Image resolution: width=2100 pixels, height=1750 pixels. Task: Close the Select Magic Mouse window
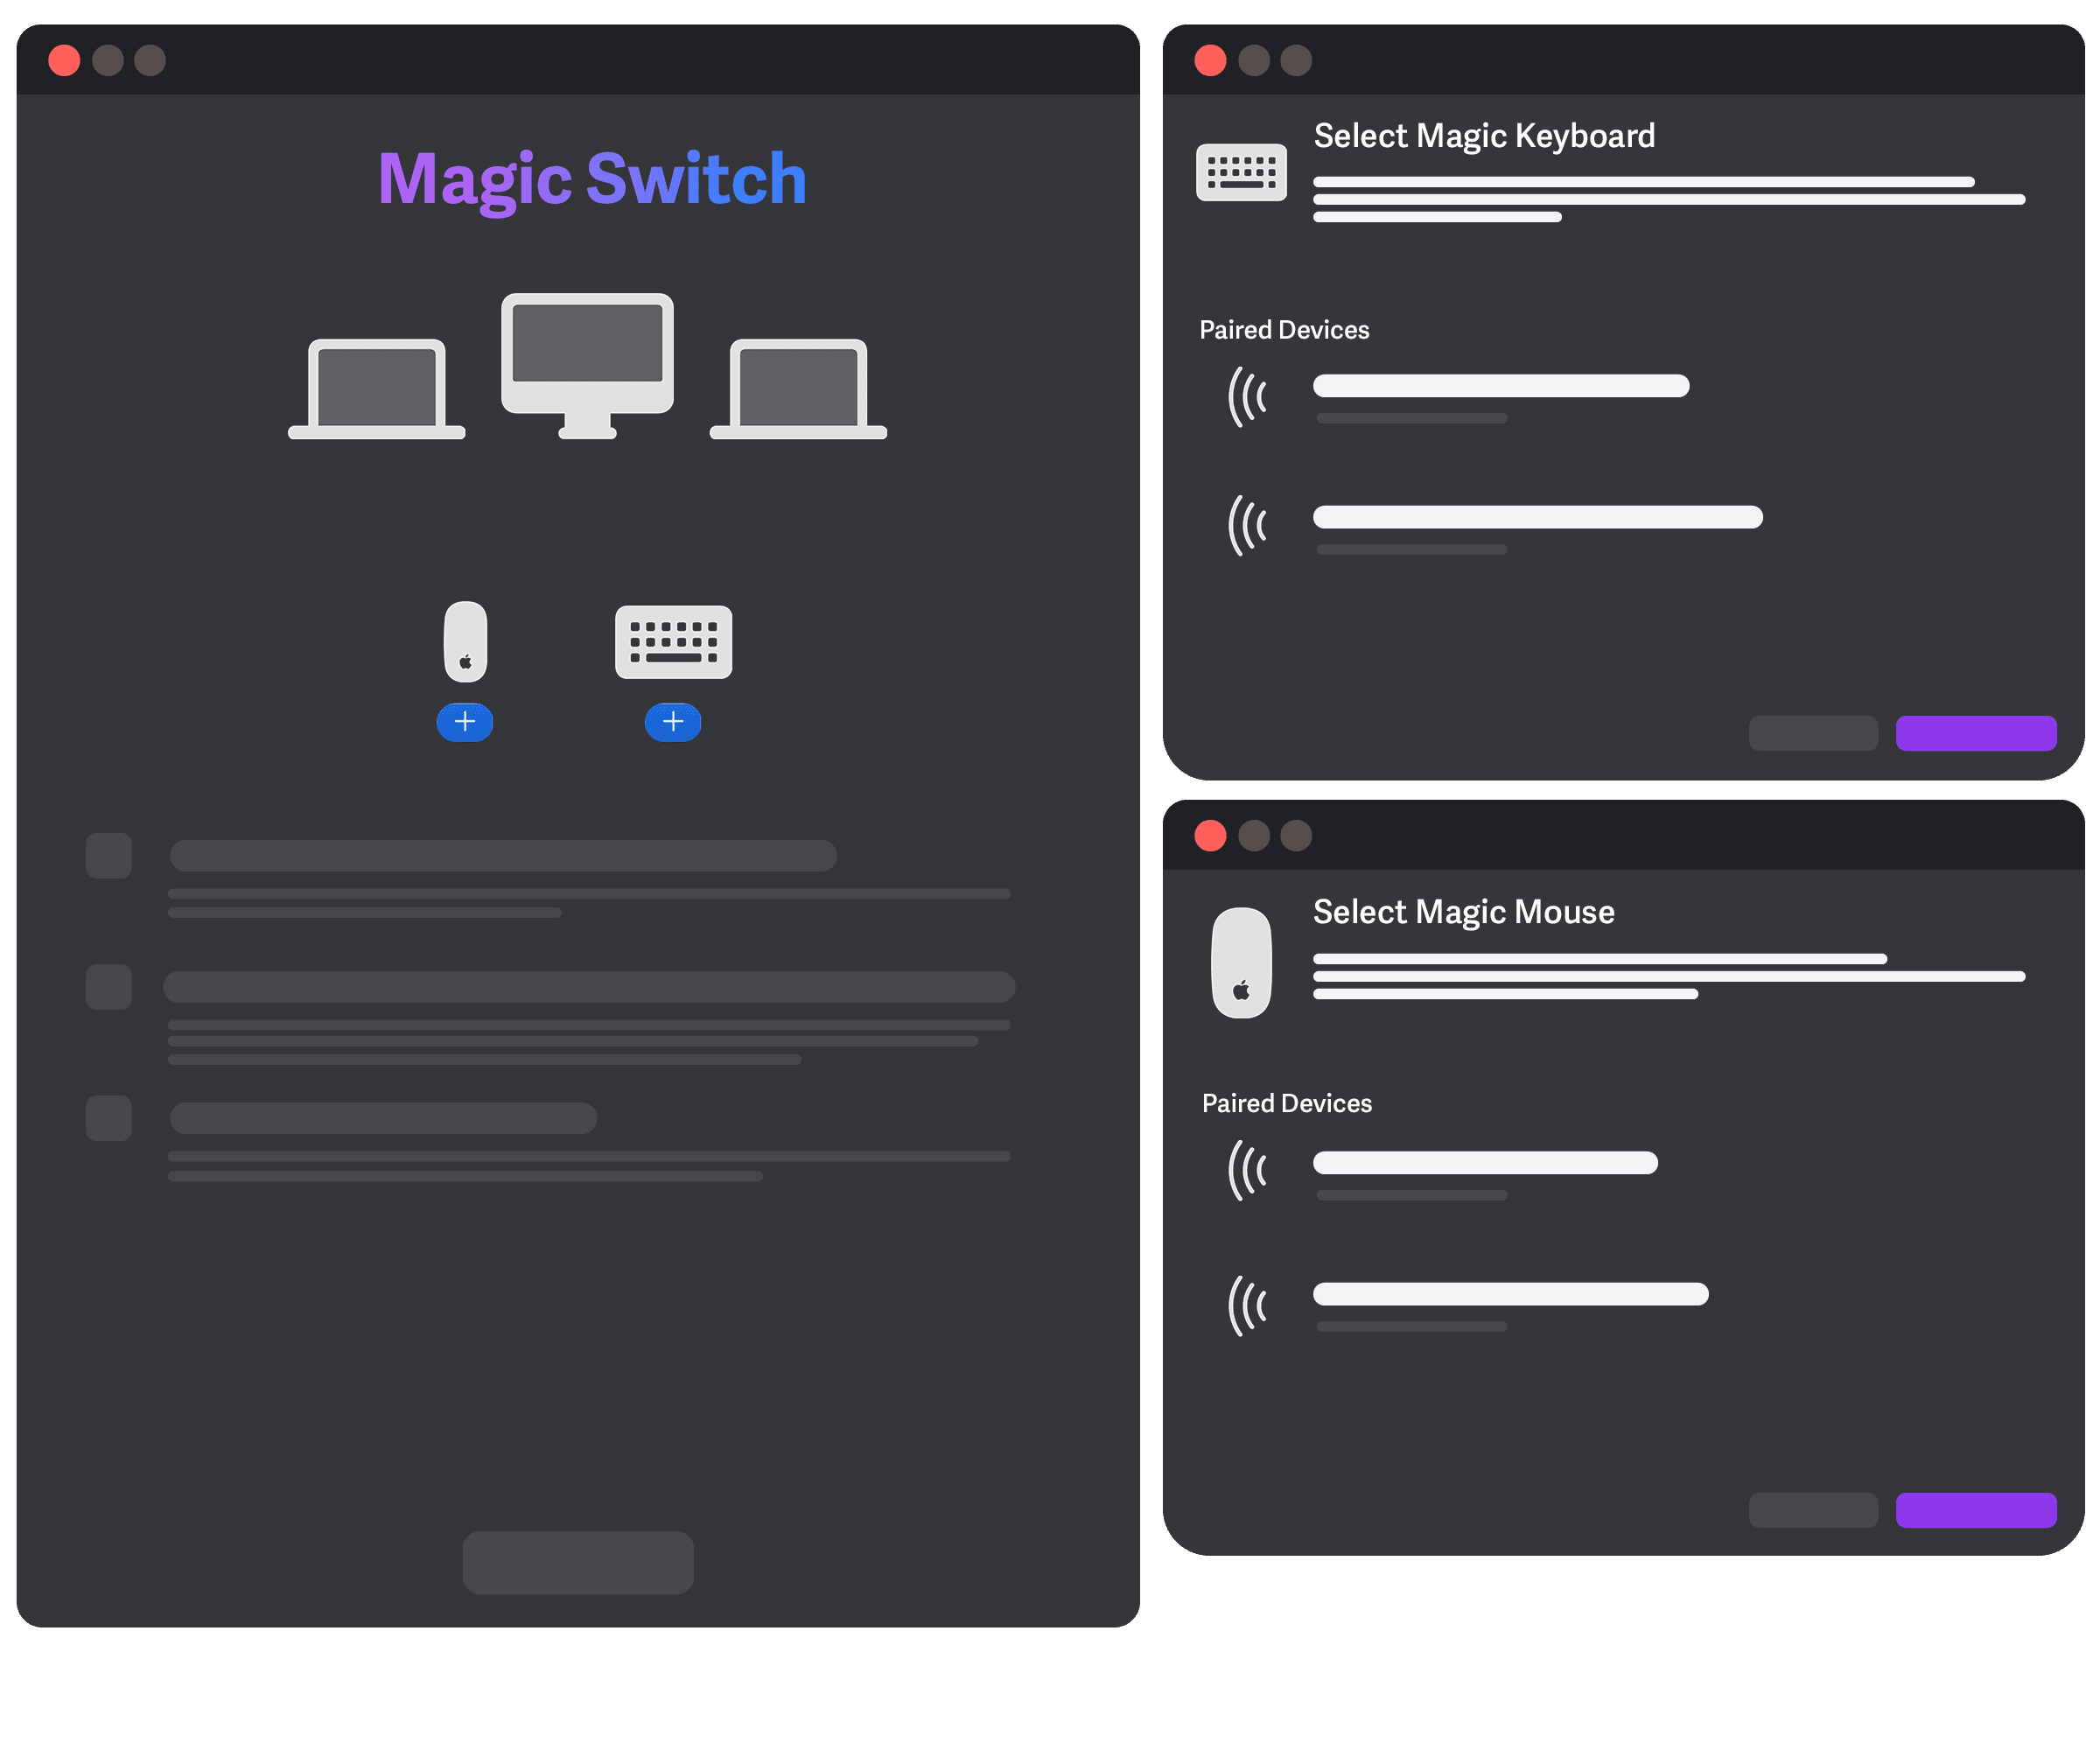(1210, 835)
